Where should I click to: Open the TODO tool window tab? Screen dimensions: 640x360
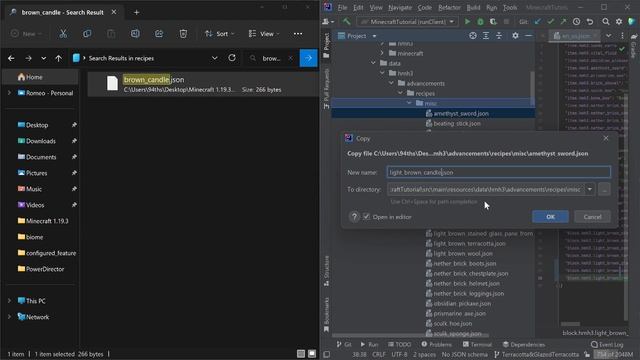point(399,344)
